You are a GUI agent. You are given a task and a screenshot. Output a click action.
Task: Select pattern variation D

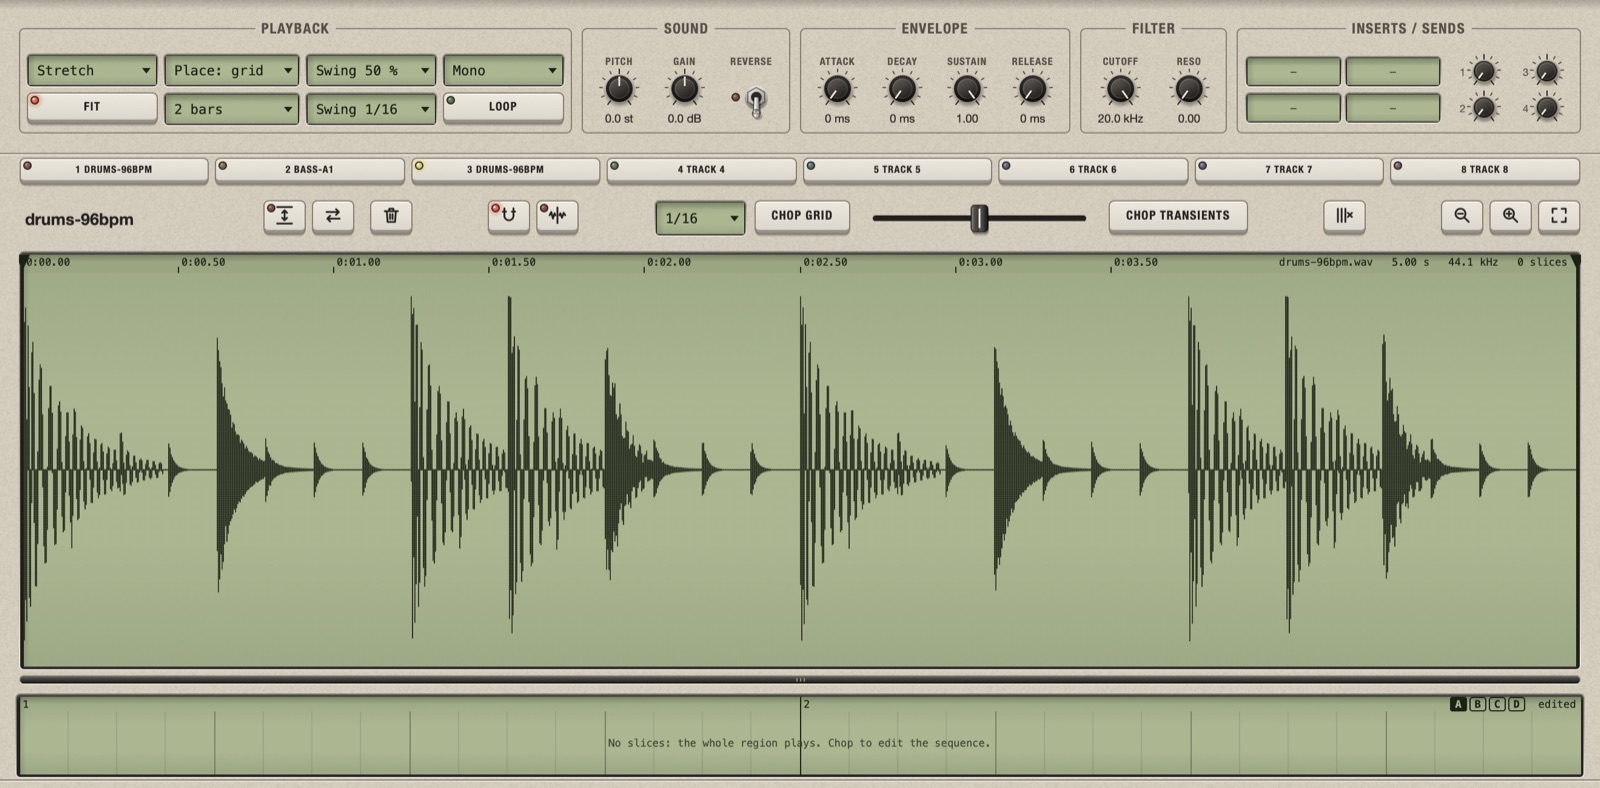(x=1516, y=704)
